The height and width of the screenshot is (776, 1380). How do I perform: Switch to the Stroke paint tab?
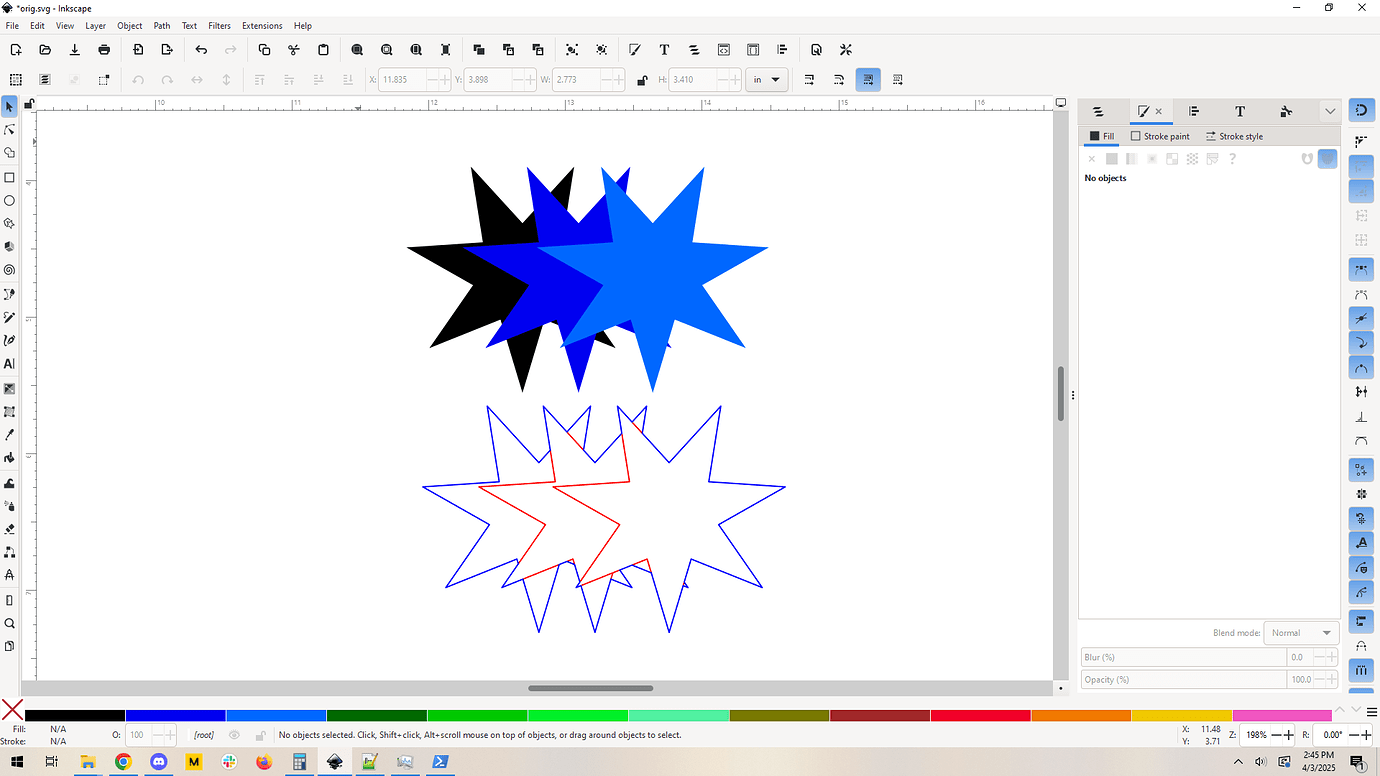tap(1160, 136)
